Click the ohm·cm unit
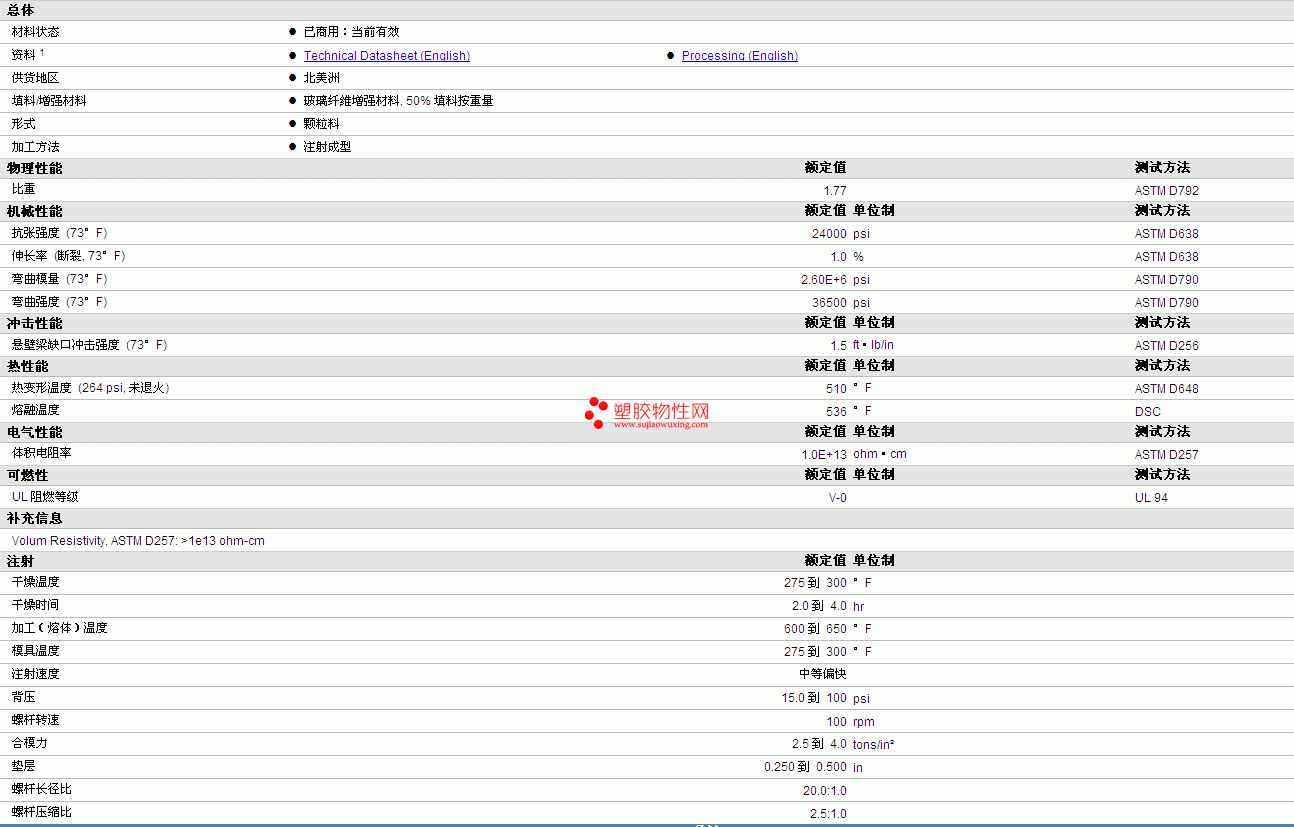The image size is (1294, 827). pos(880,454)
